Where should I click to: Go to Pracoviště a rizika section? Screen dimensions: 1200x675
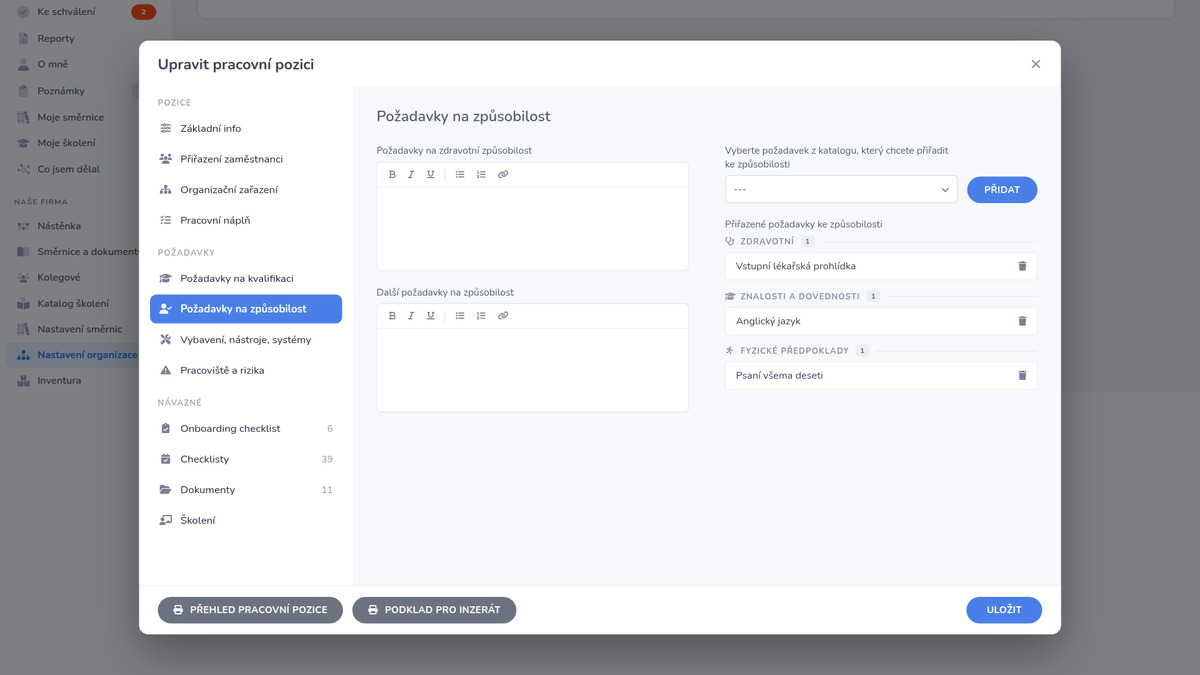246,370
